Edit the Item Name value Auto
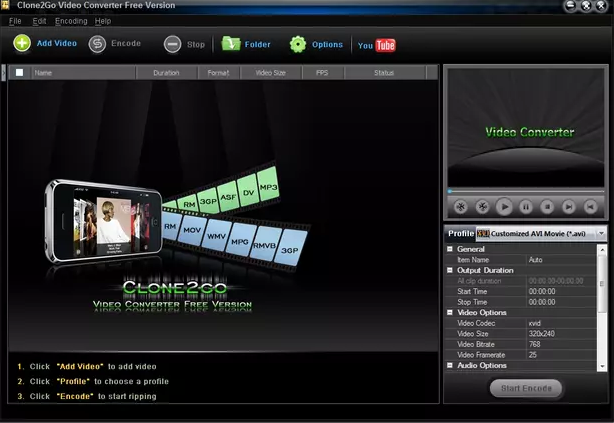 562,260
